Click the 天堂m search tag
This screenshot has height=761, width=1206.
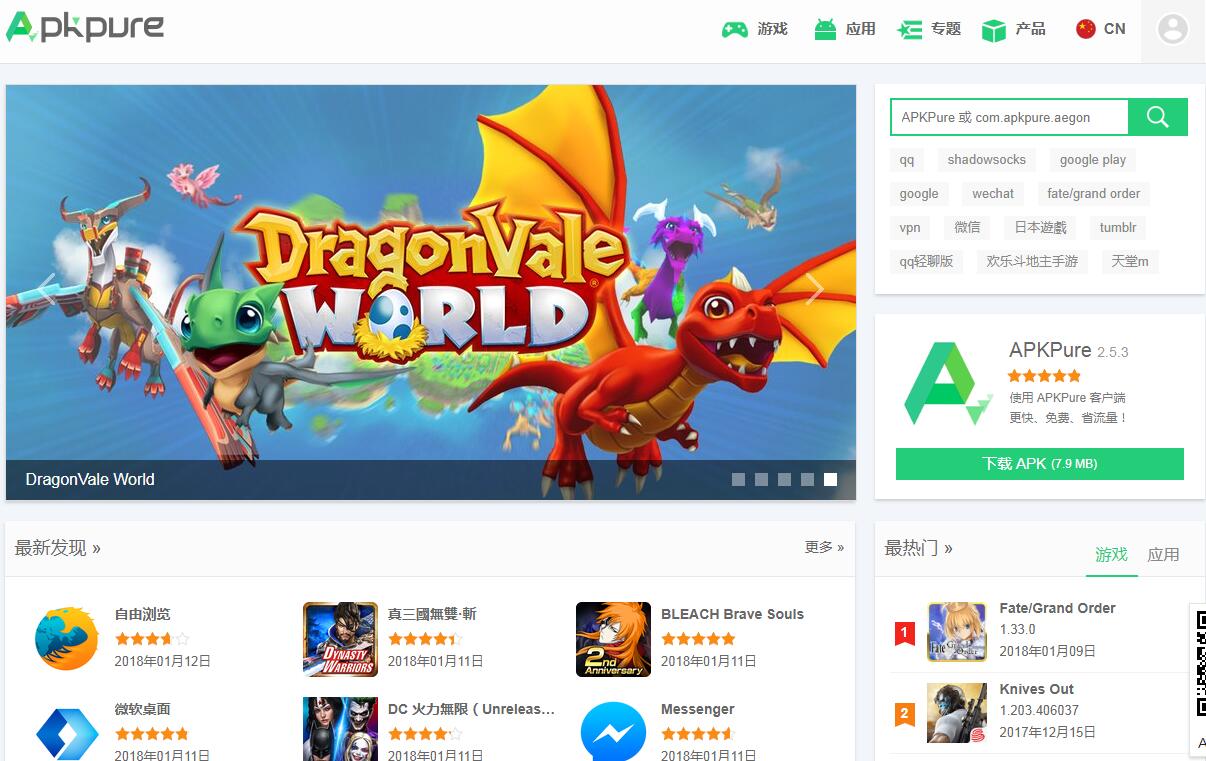coord(1130,262)
